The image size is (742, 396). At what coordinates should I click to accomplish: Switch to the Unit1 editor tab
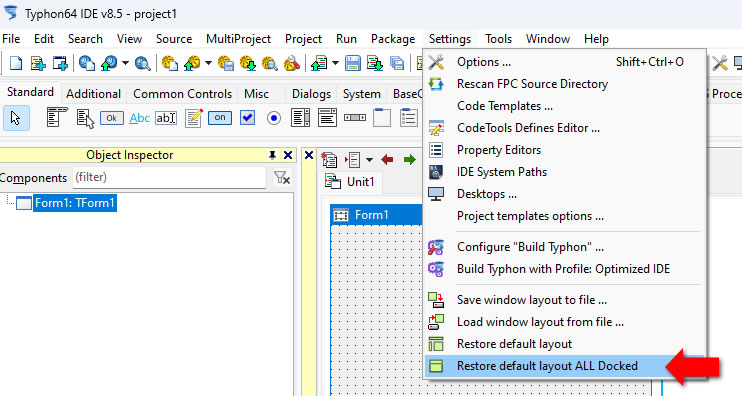(x=351, y=182)
